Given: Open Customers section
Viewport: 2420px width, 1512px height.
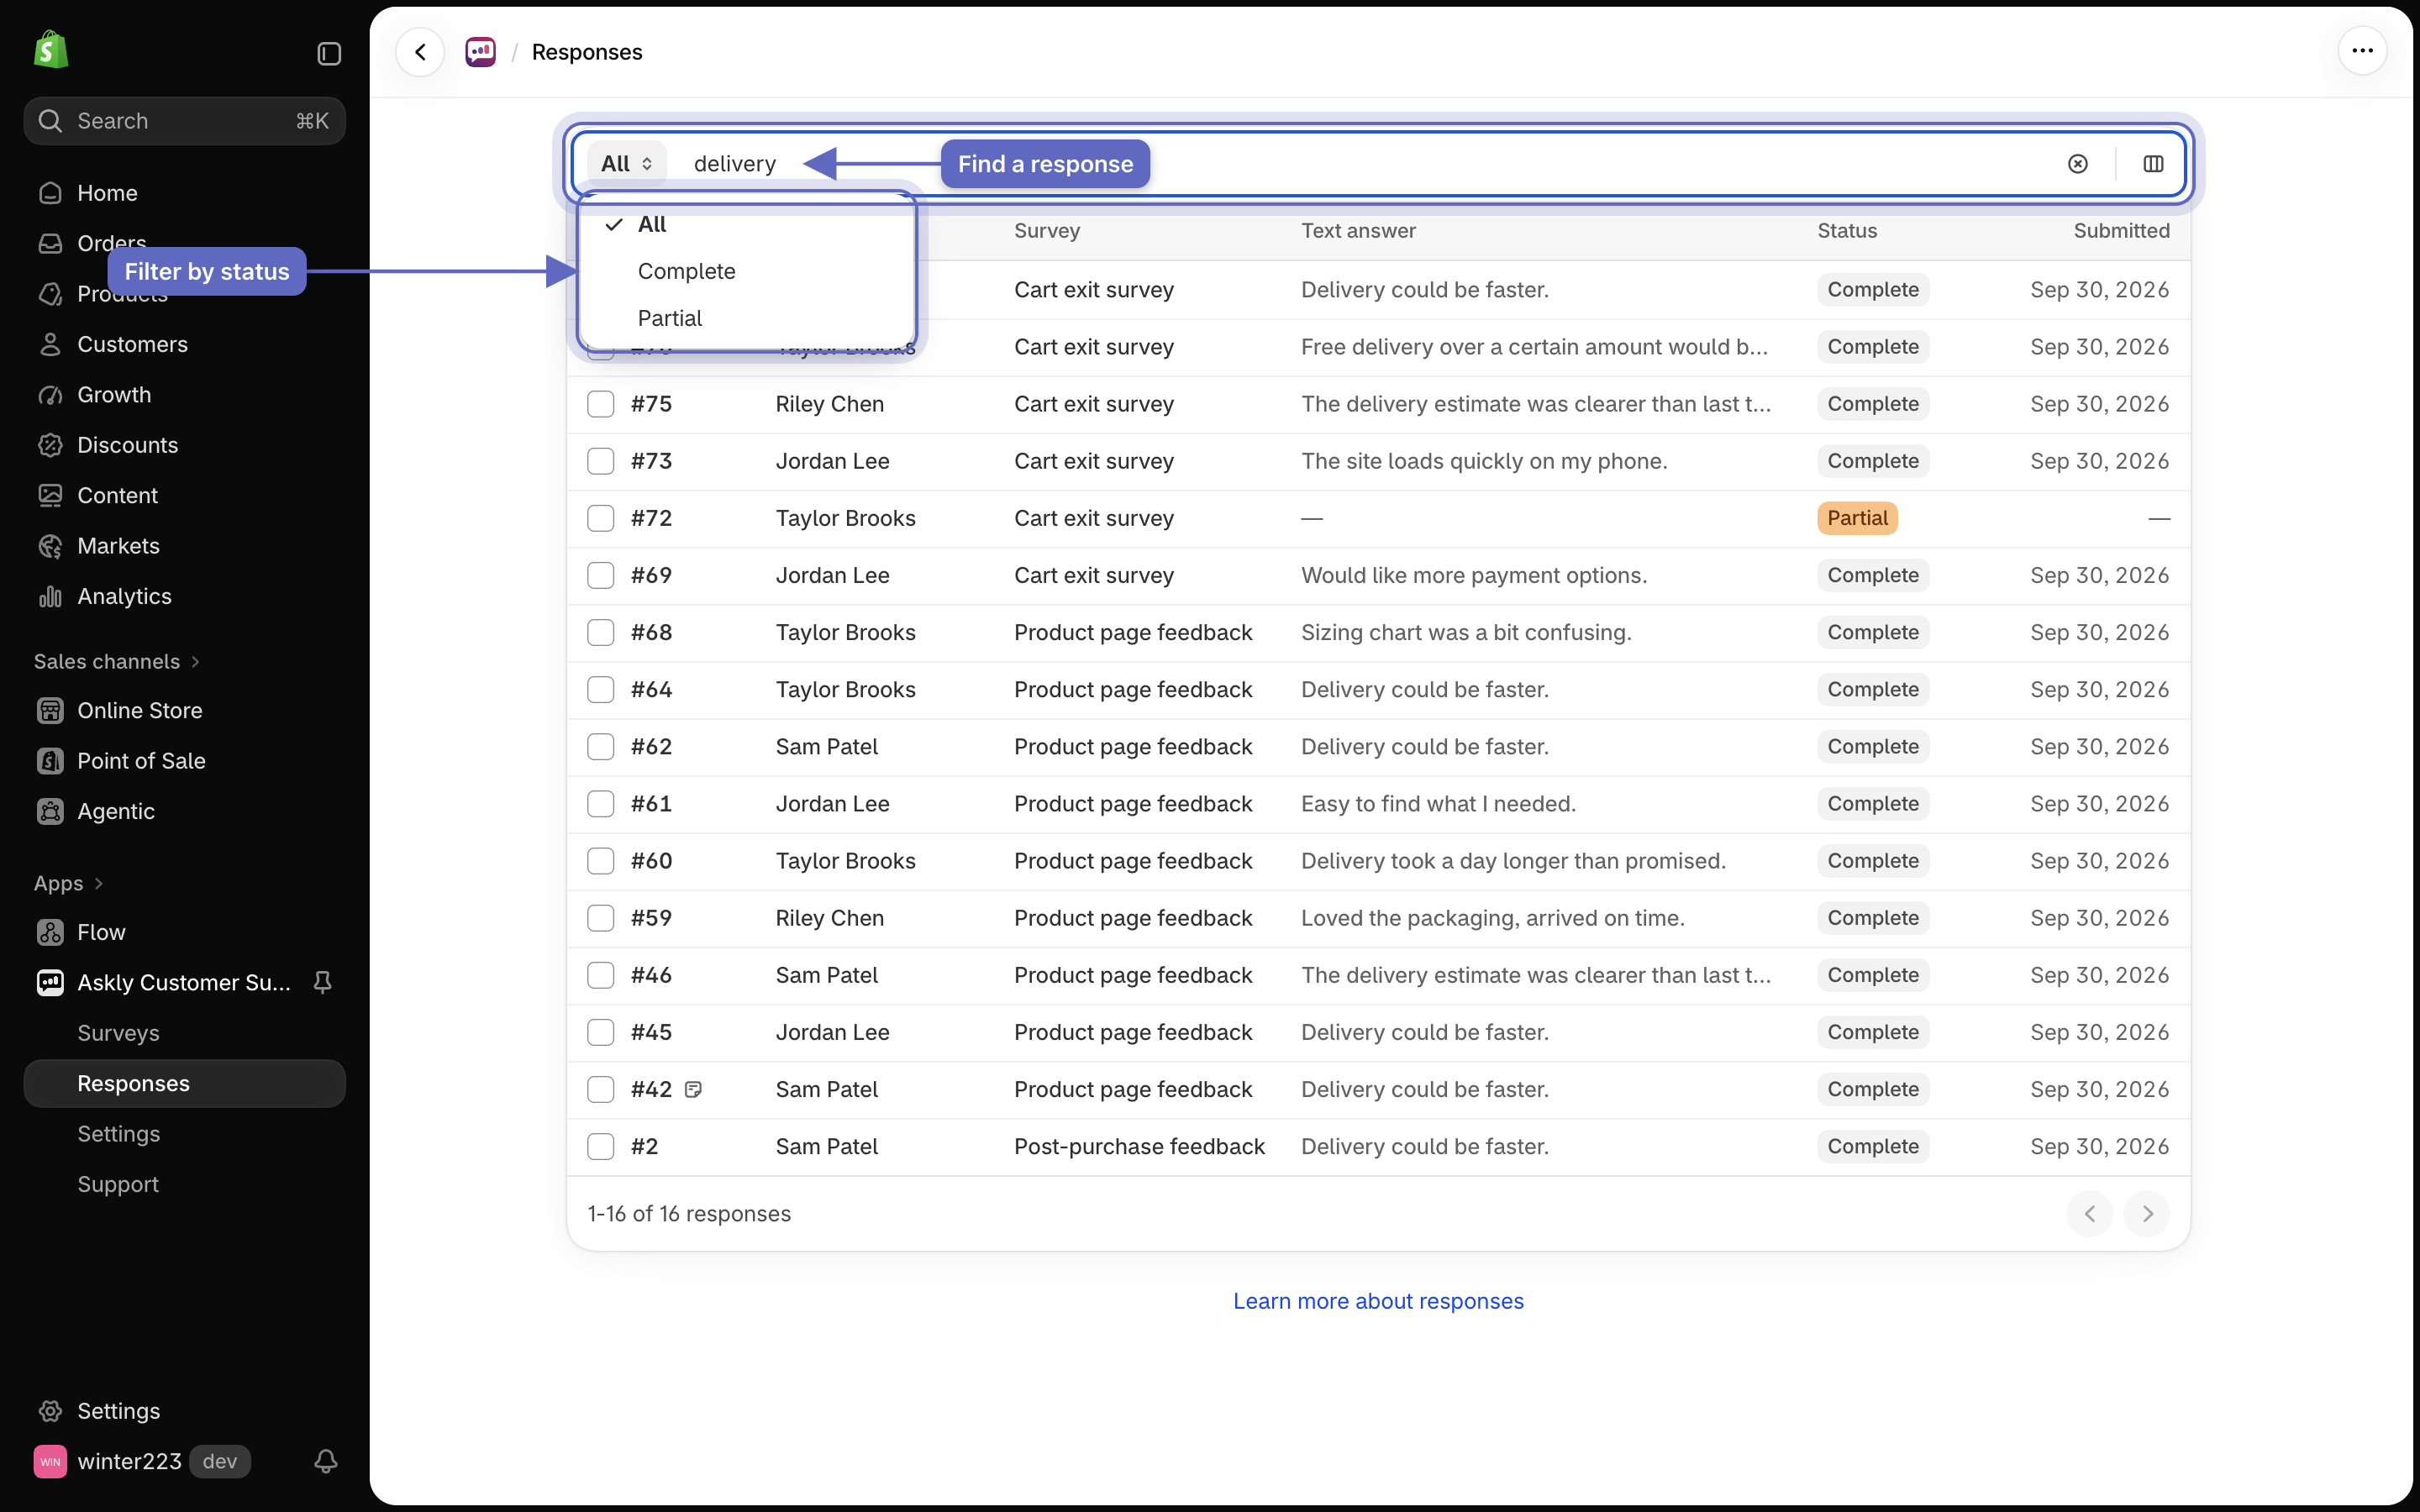Looking at the screenshot, I should pyautogui.click(x=185, y=344).
